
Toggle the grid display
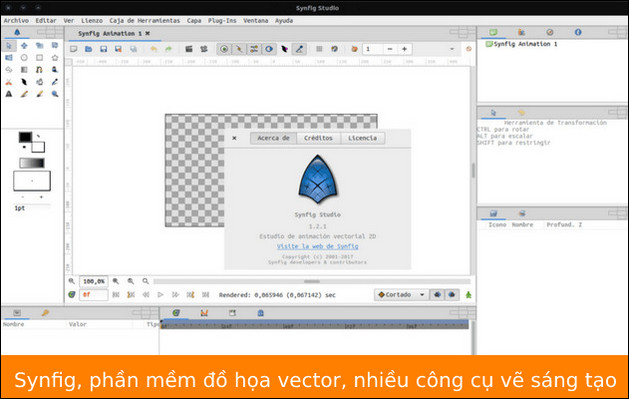319,49
